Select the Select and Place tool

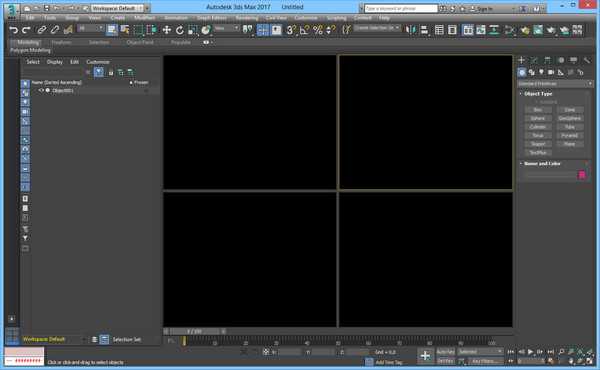(206, 30)
